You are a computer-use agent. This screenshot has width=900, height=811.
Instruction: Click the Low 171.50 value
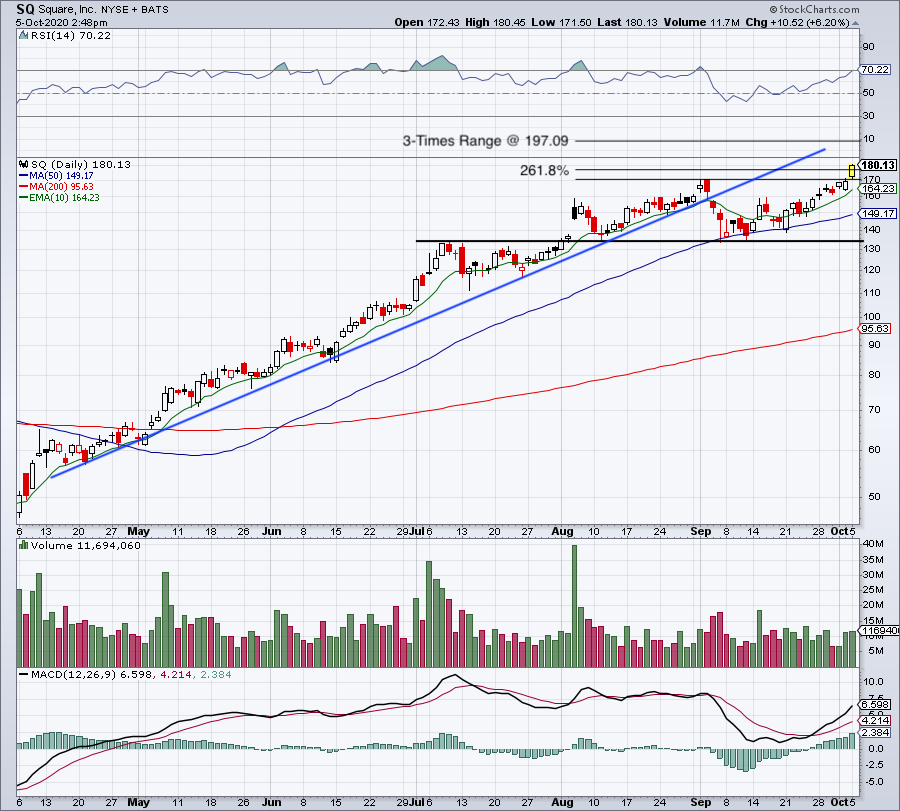(x=561, y=22)
